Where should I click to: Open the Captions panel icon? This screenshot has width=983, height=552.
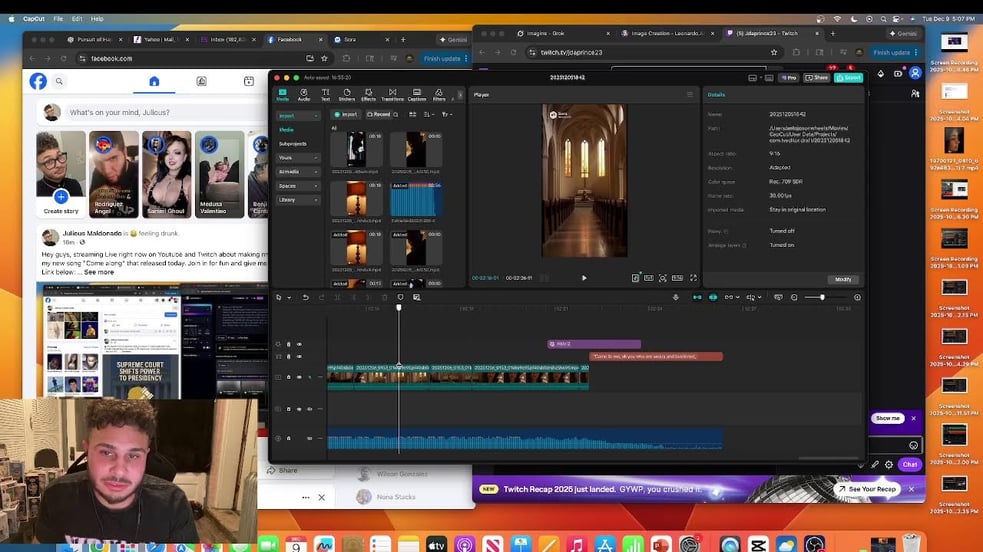(417, 94)
